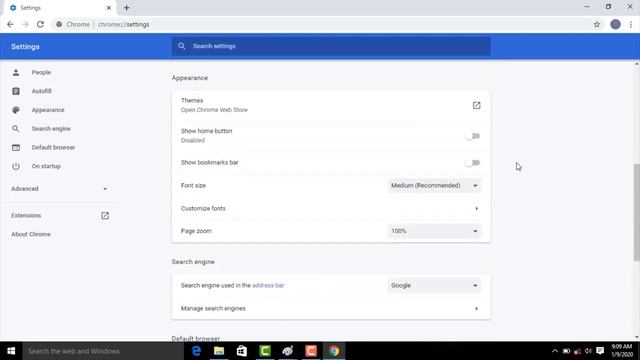Click the browser forward arrow

click(25, 24)
